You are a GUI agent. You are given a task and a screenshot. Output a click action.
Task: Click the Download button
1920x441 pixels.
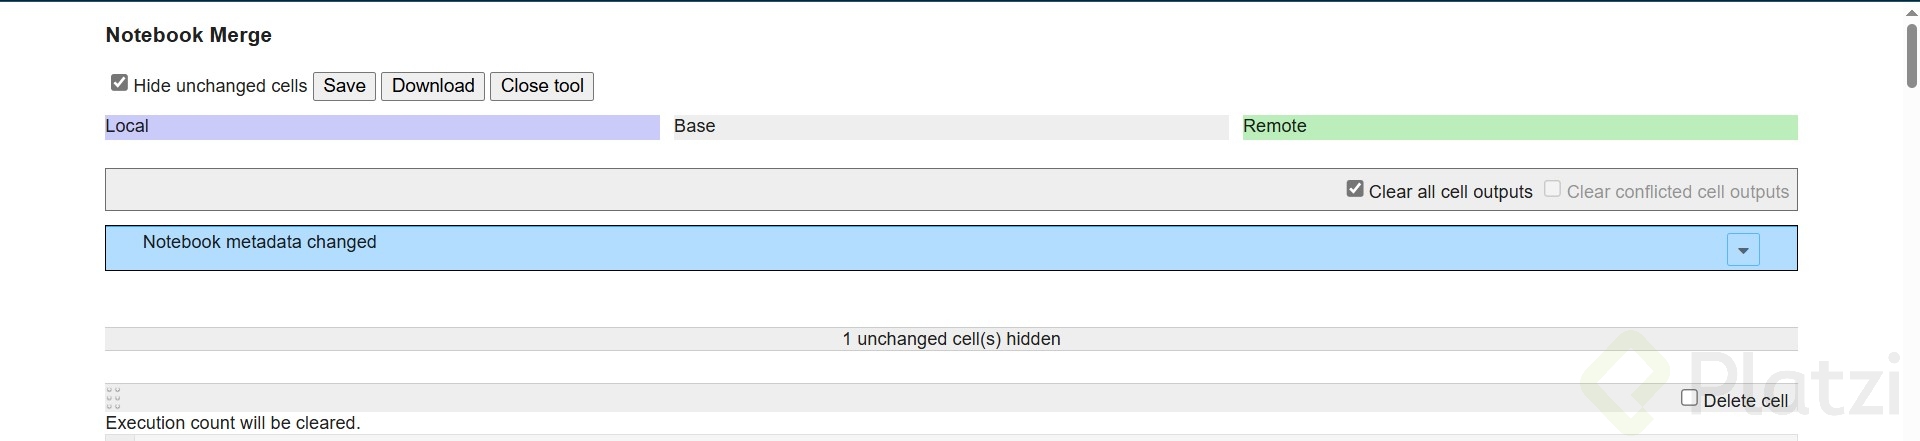tap(433, 86)
